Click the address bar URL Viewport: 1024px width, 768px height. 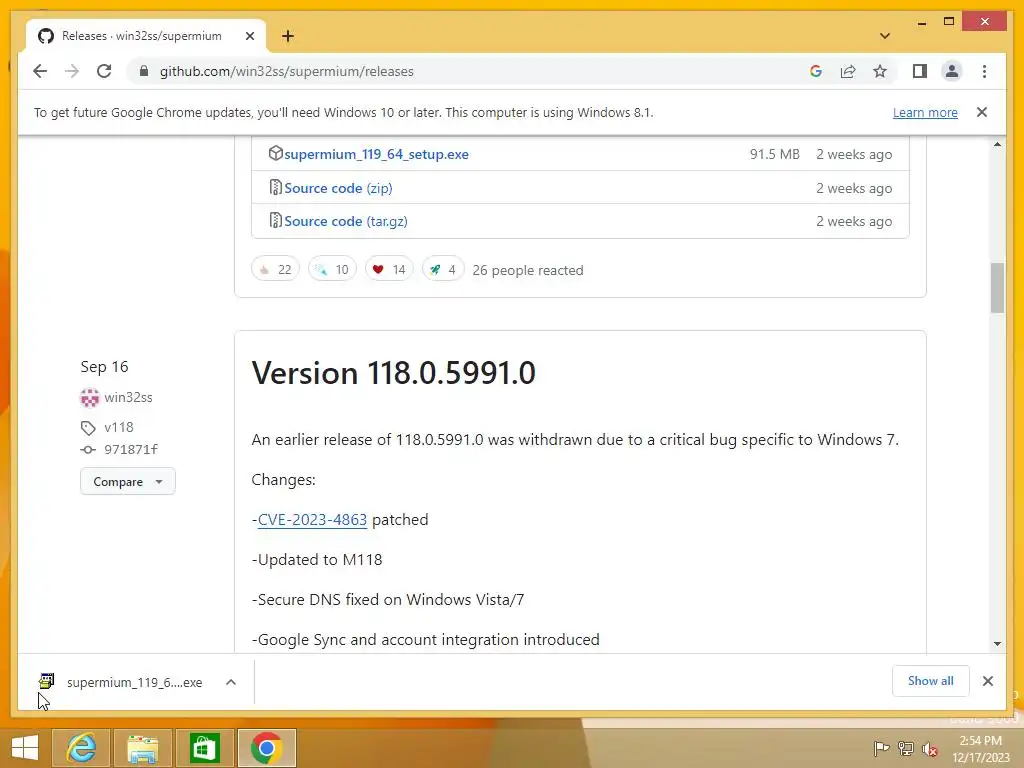[287, 71]
